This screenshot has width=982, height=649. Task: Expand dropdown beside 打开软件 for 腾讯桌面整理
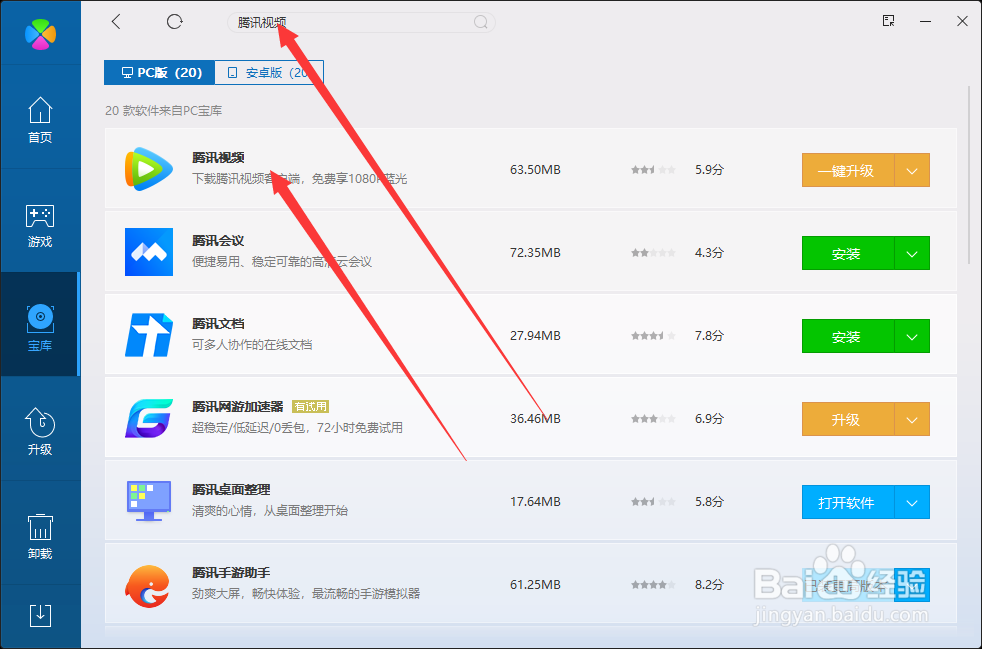coord(912,502)
